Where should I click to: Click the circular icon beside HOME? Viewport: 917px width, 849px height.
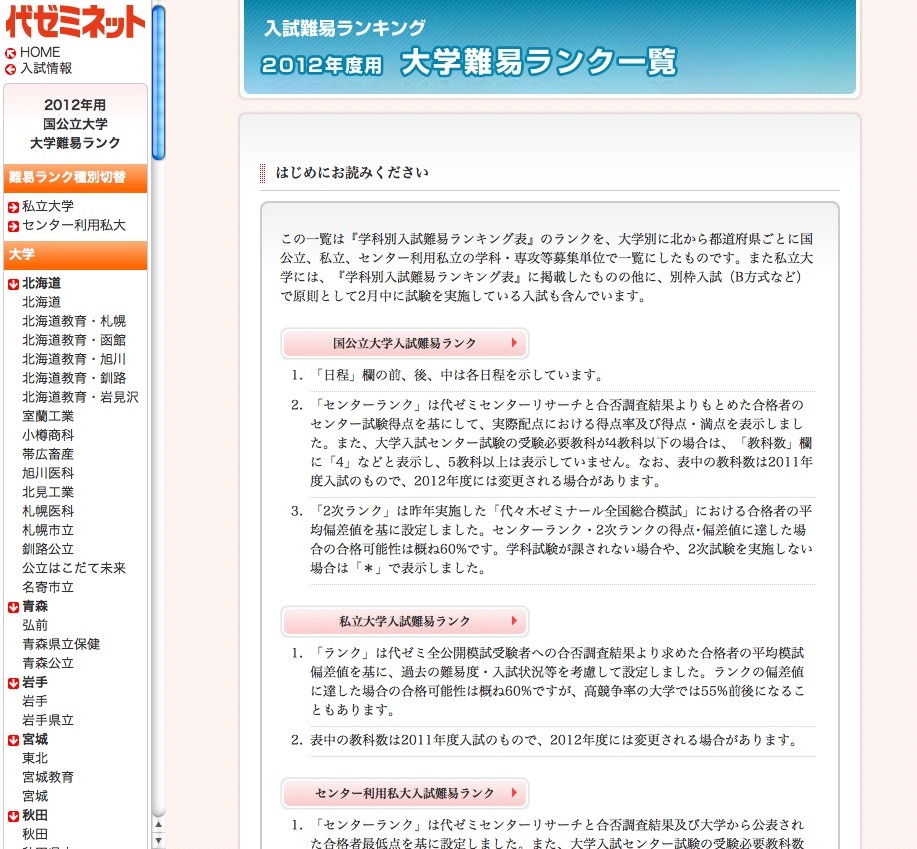click(x=10, y=51)
